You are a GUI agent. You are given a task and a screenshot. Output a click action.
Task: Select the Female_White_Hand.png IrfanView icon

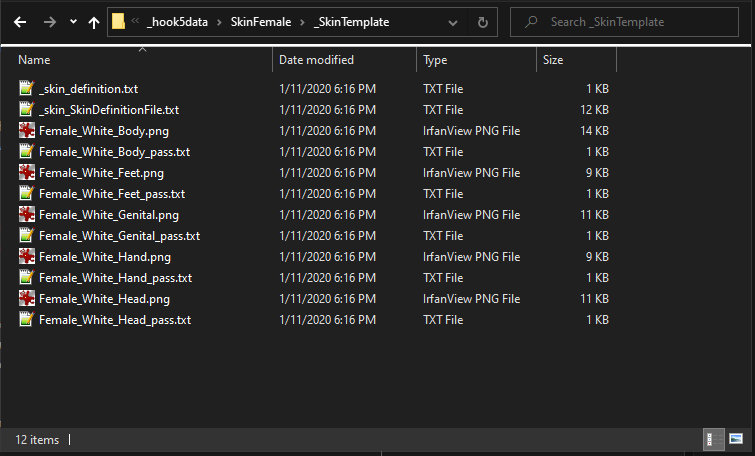[x=26, y=257]
